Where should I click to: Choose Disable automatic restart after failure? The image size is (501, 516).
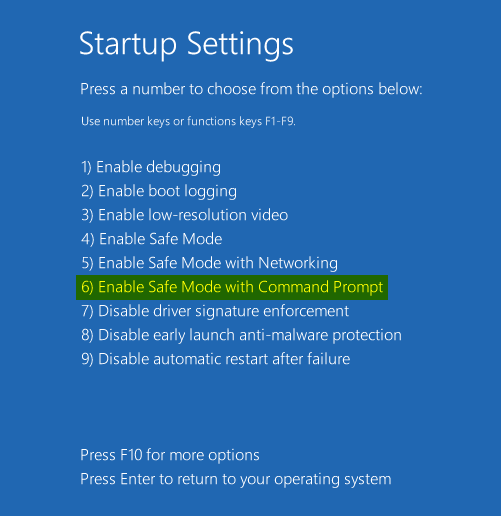point(216,359)
